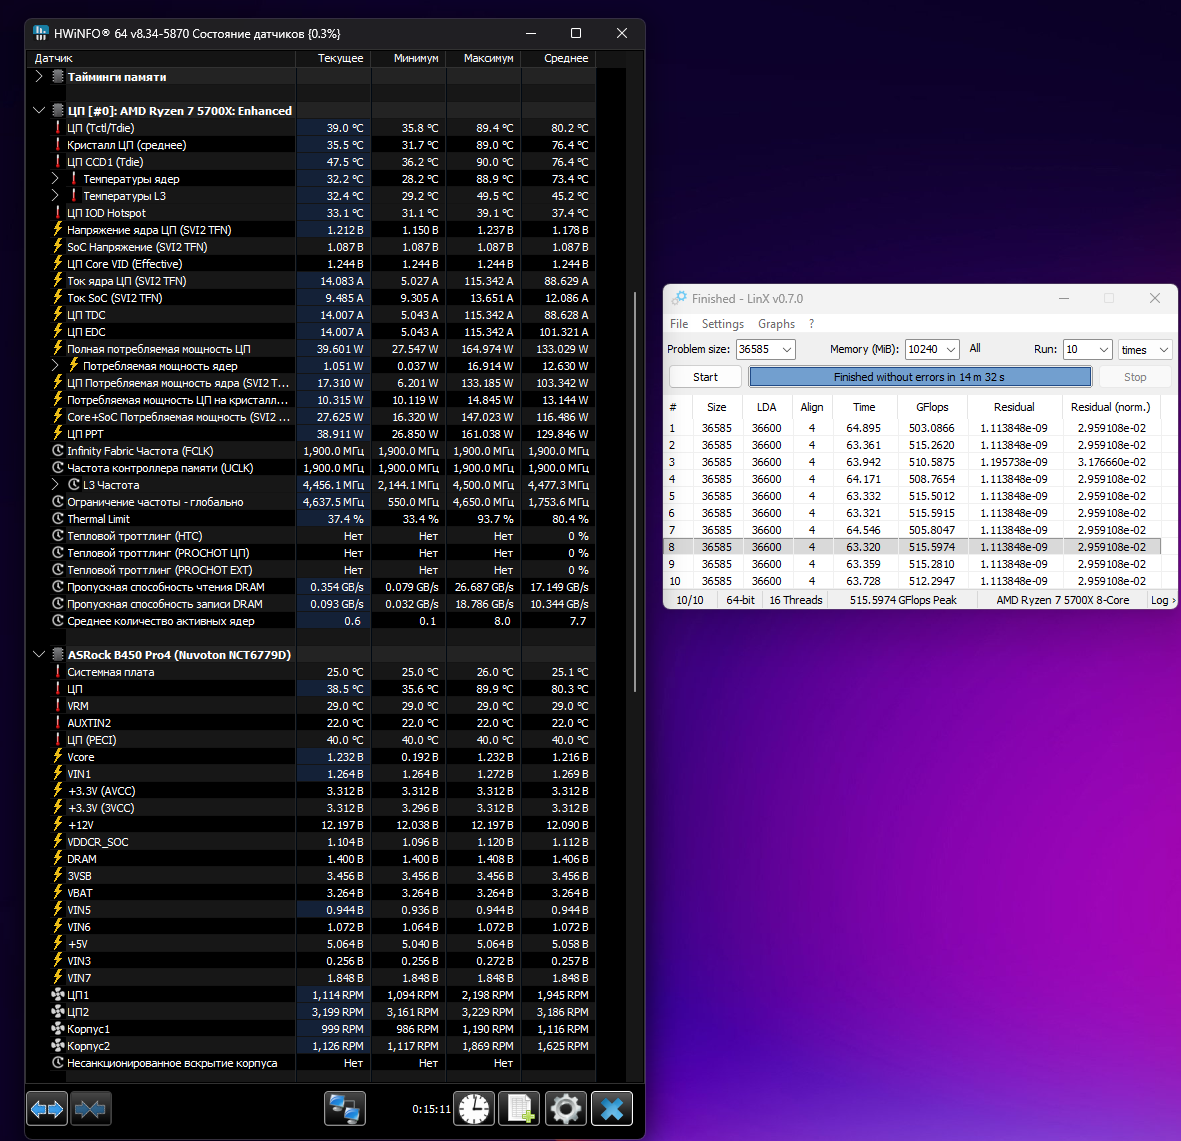Expand Потребляемая мощность ядер subgroup
Screen dimensions: 1181x1141
click(55, 365)
